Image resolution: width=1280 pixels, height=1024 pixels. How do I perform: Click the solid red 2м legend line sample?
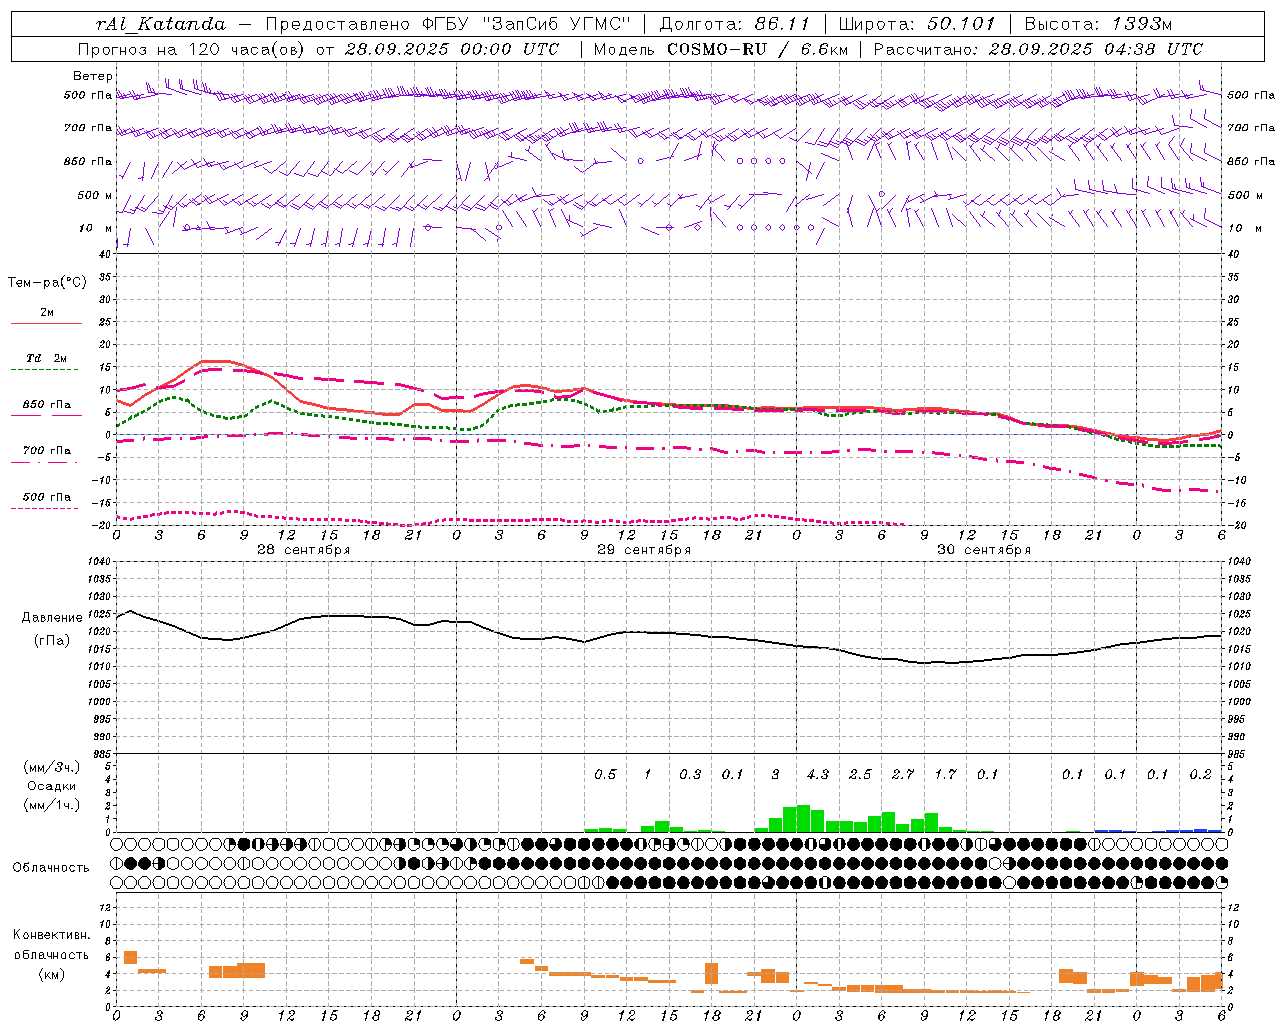click(x=47, y=323)
